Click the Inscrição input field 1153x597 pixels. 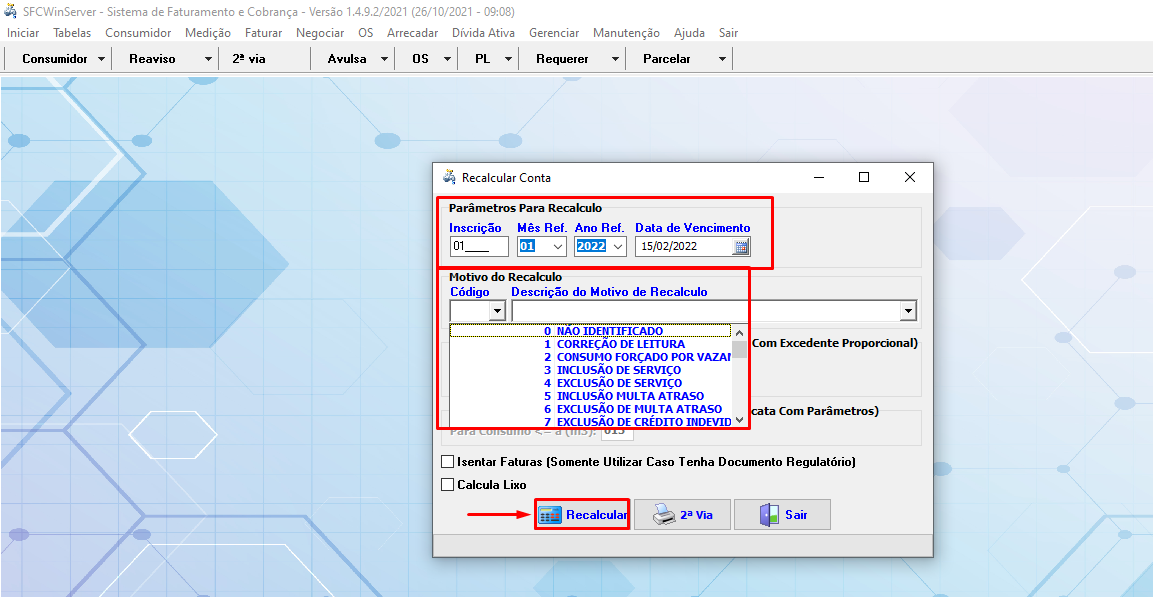click(478, 246)
